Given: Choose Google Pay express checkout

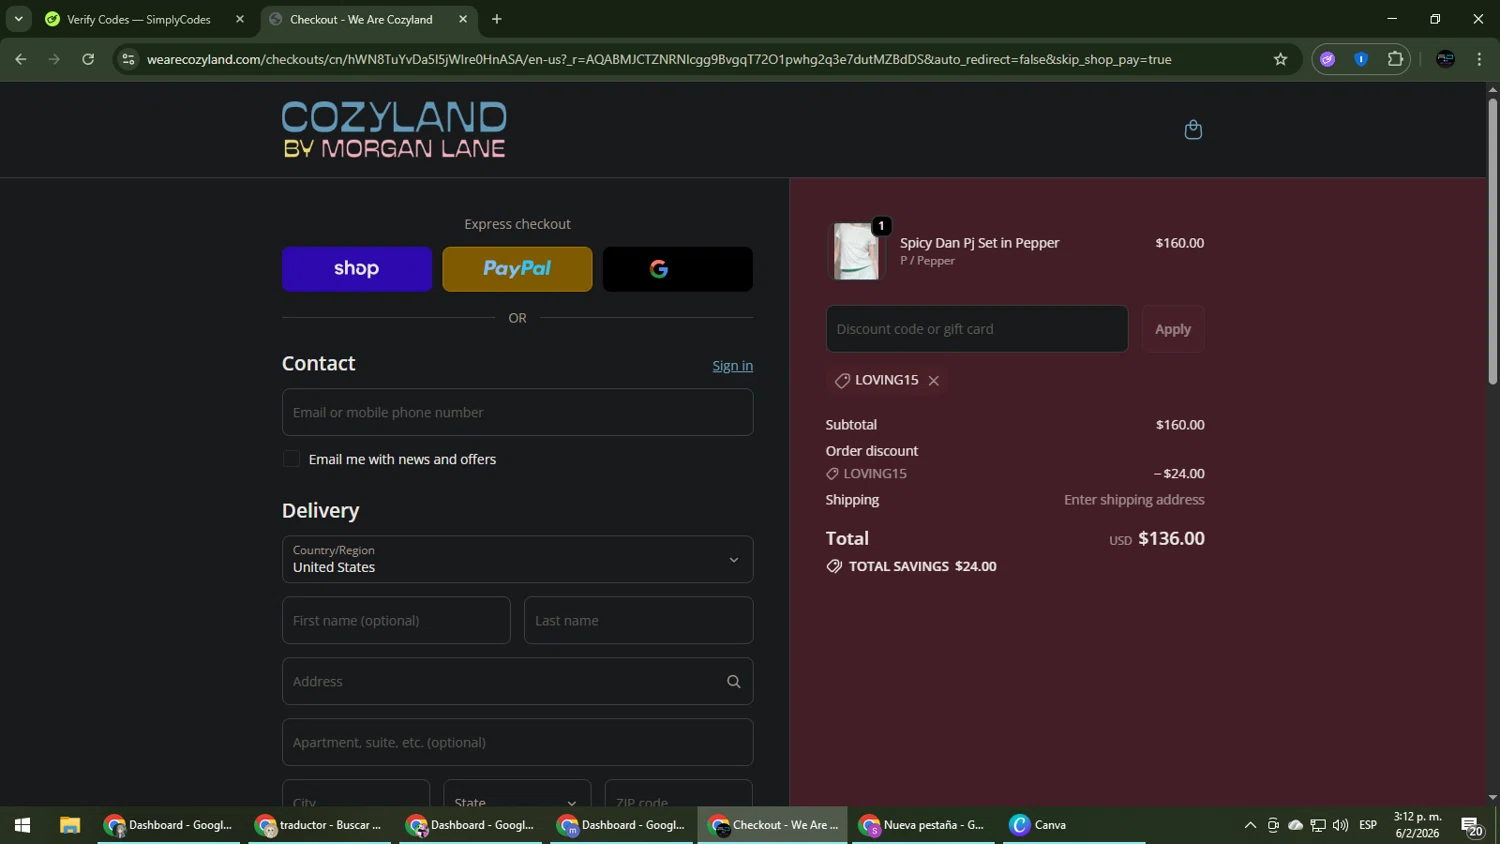Looking at the screenshot, I should click(x=678, y=269).
